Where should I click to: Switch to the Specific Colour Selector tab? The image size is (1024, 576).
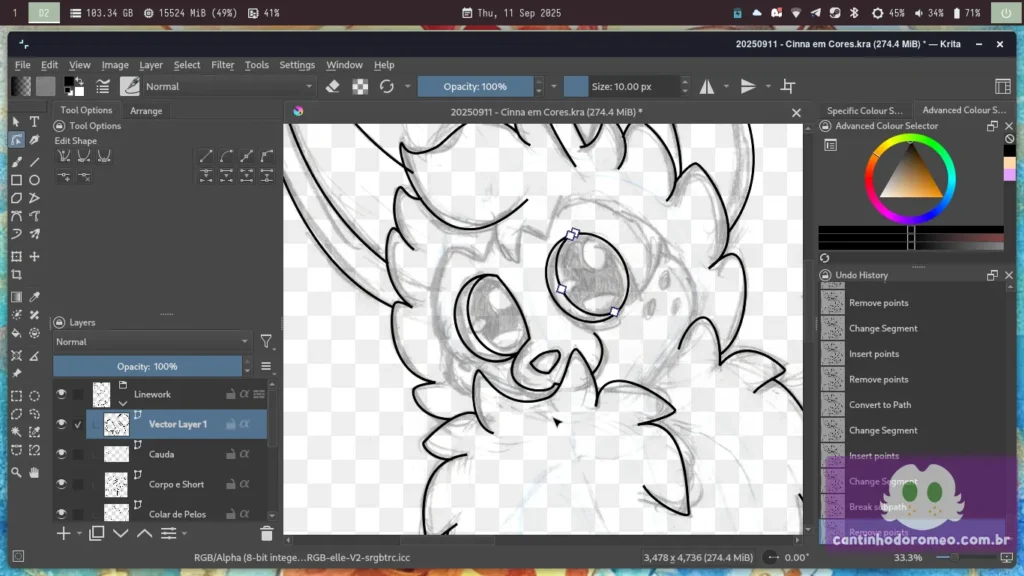pos(864,110)
